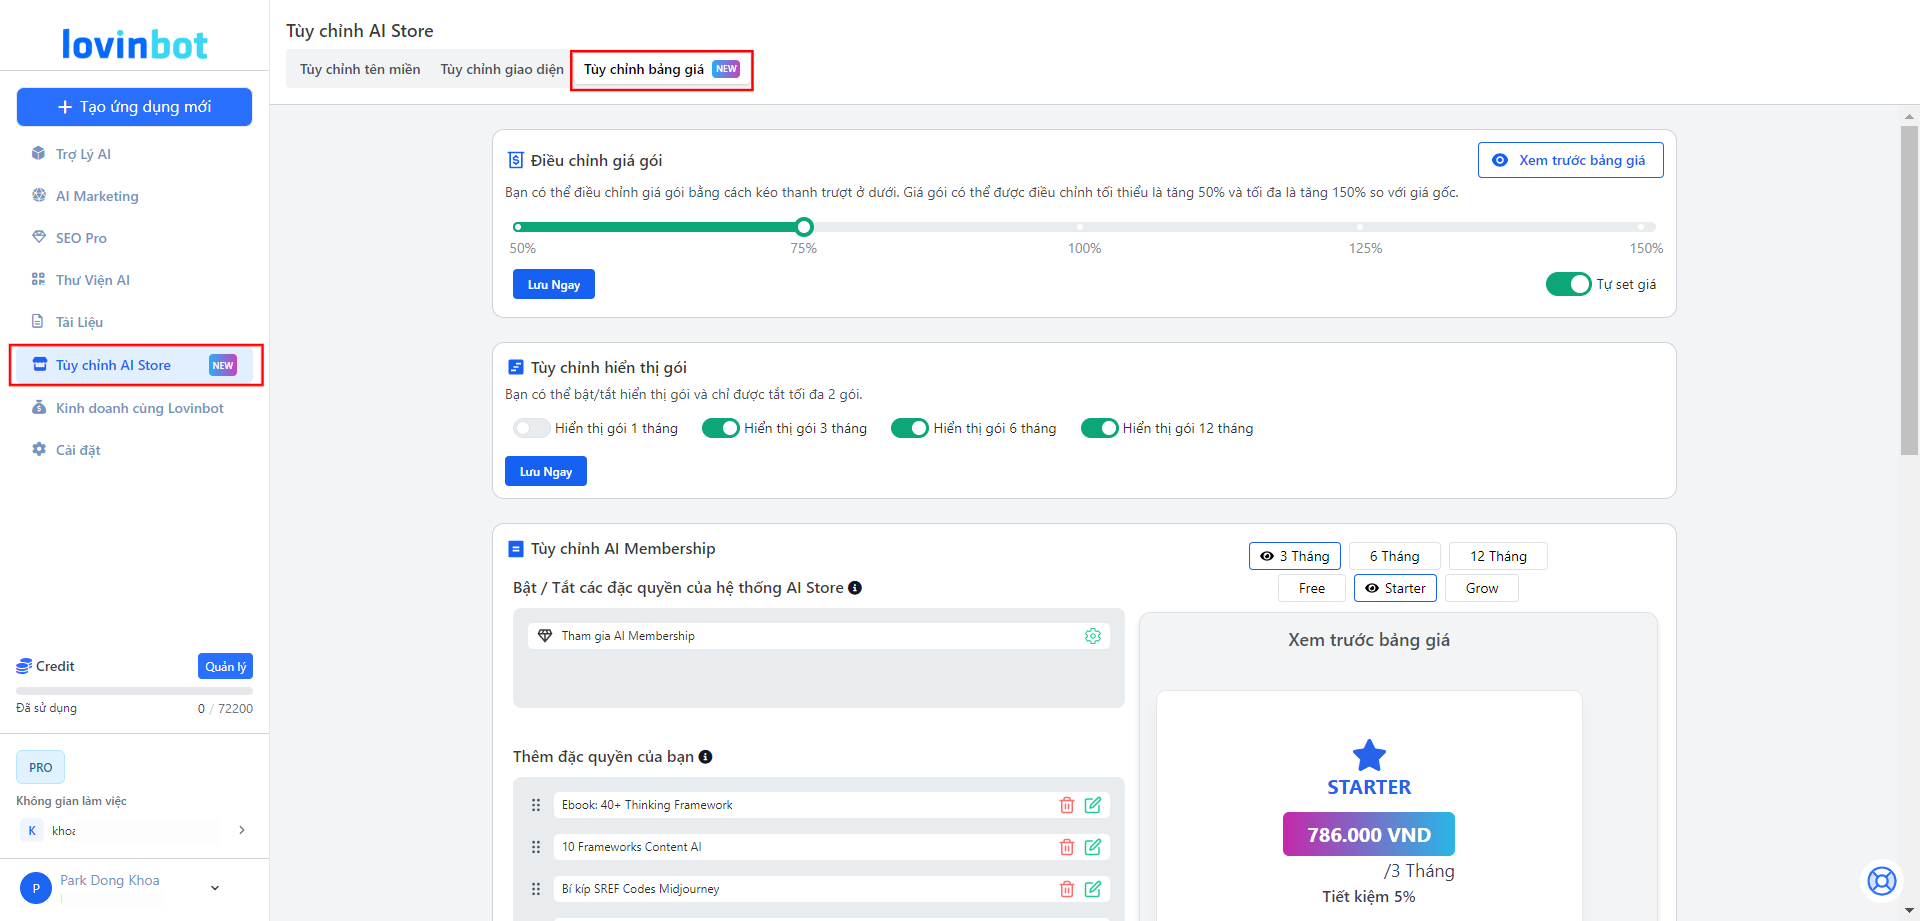
Task: Select the 6 Tháng preview period
Action: [1394, 556]
